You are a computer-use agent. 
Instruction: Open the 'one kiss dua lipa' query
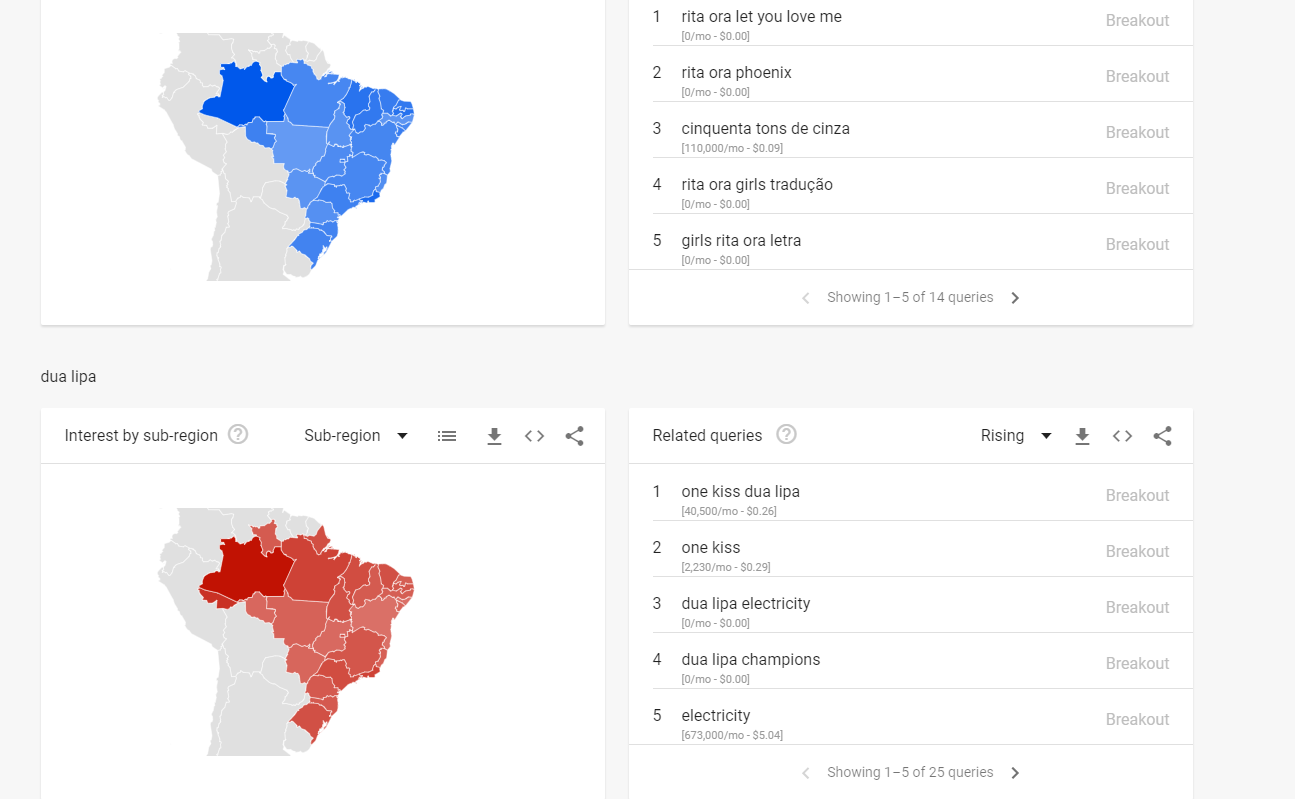click(x=740, y=492)
